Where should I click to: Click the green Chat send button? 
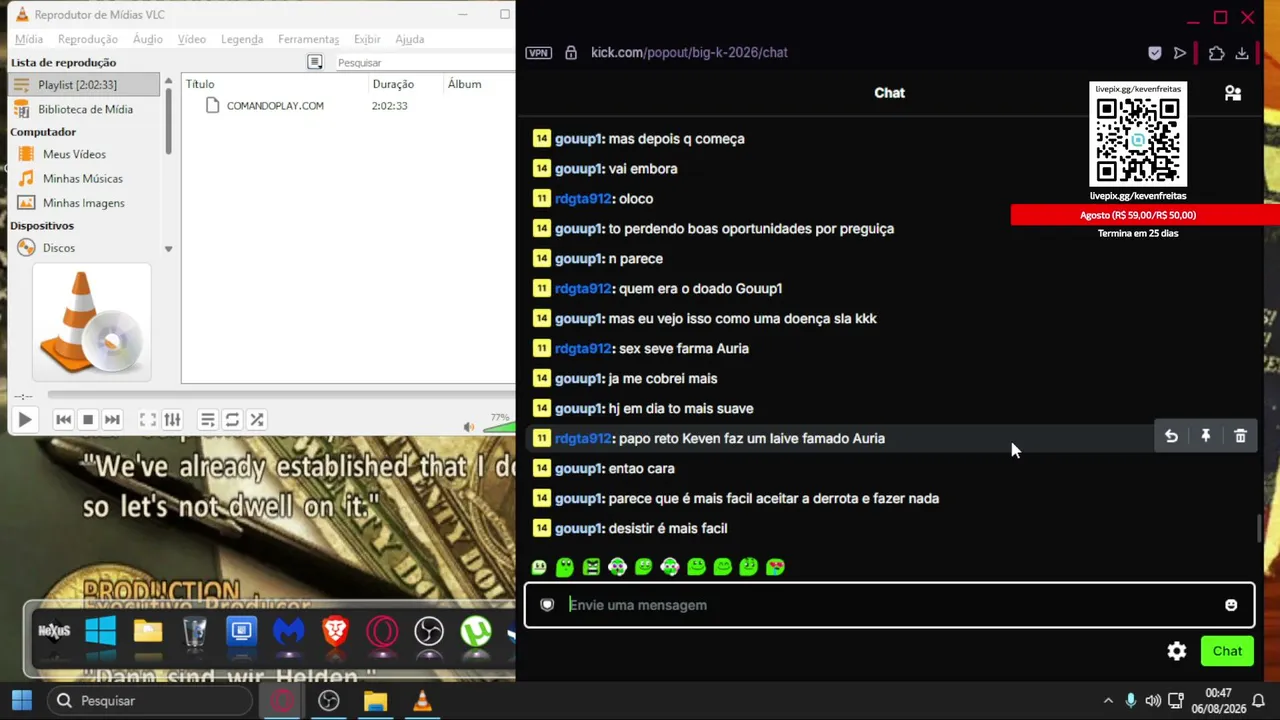pos(1227,651)
